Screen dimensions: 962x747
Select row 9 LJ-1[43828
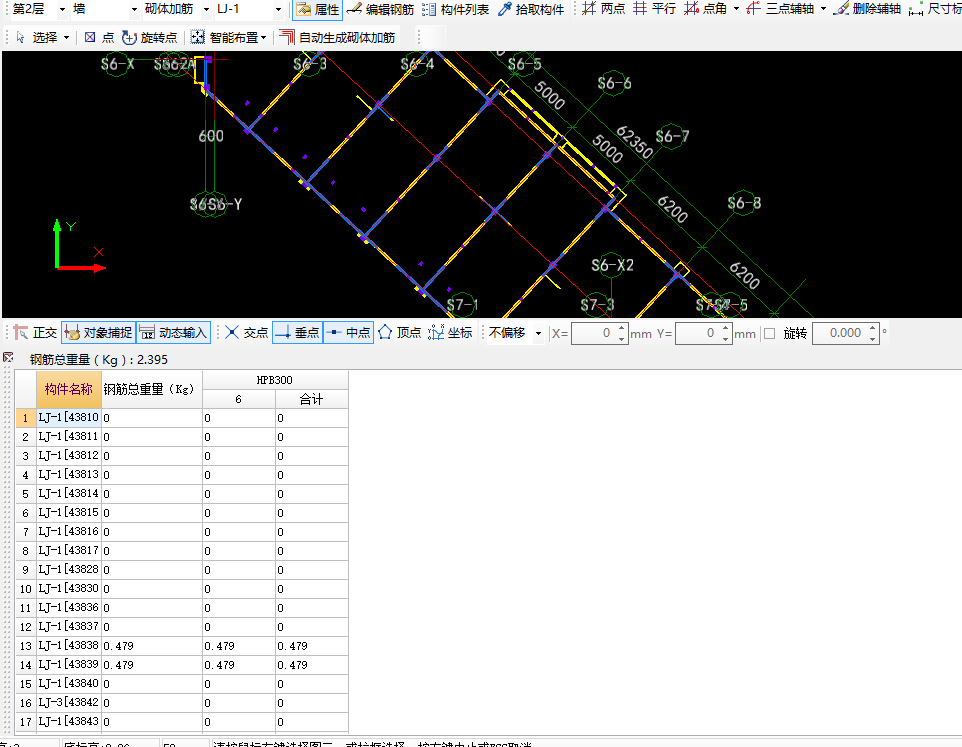(69, 570)
